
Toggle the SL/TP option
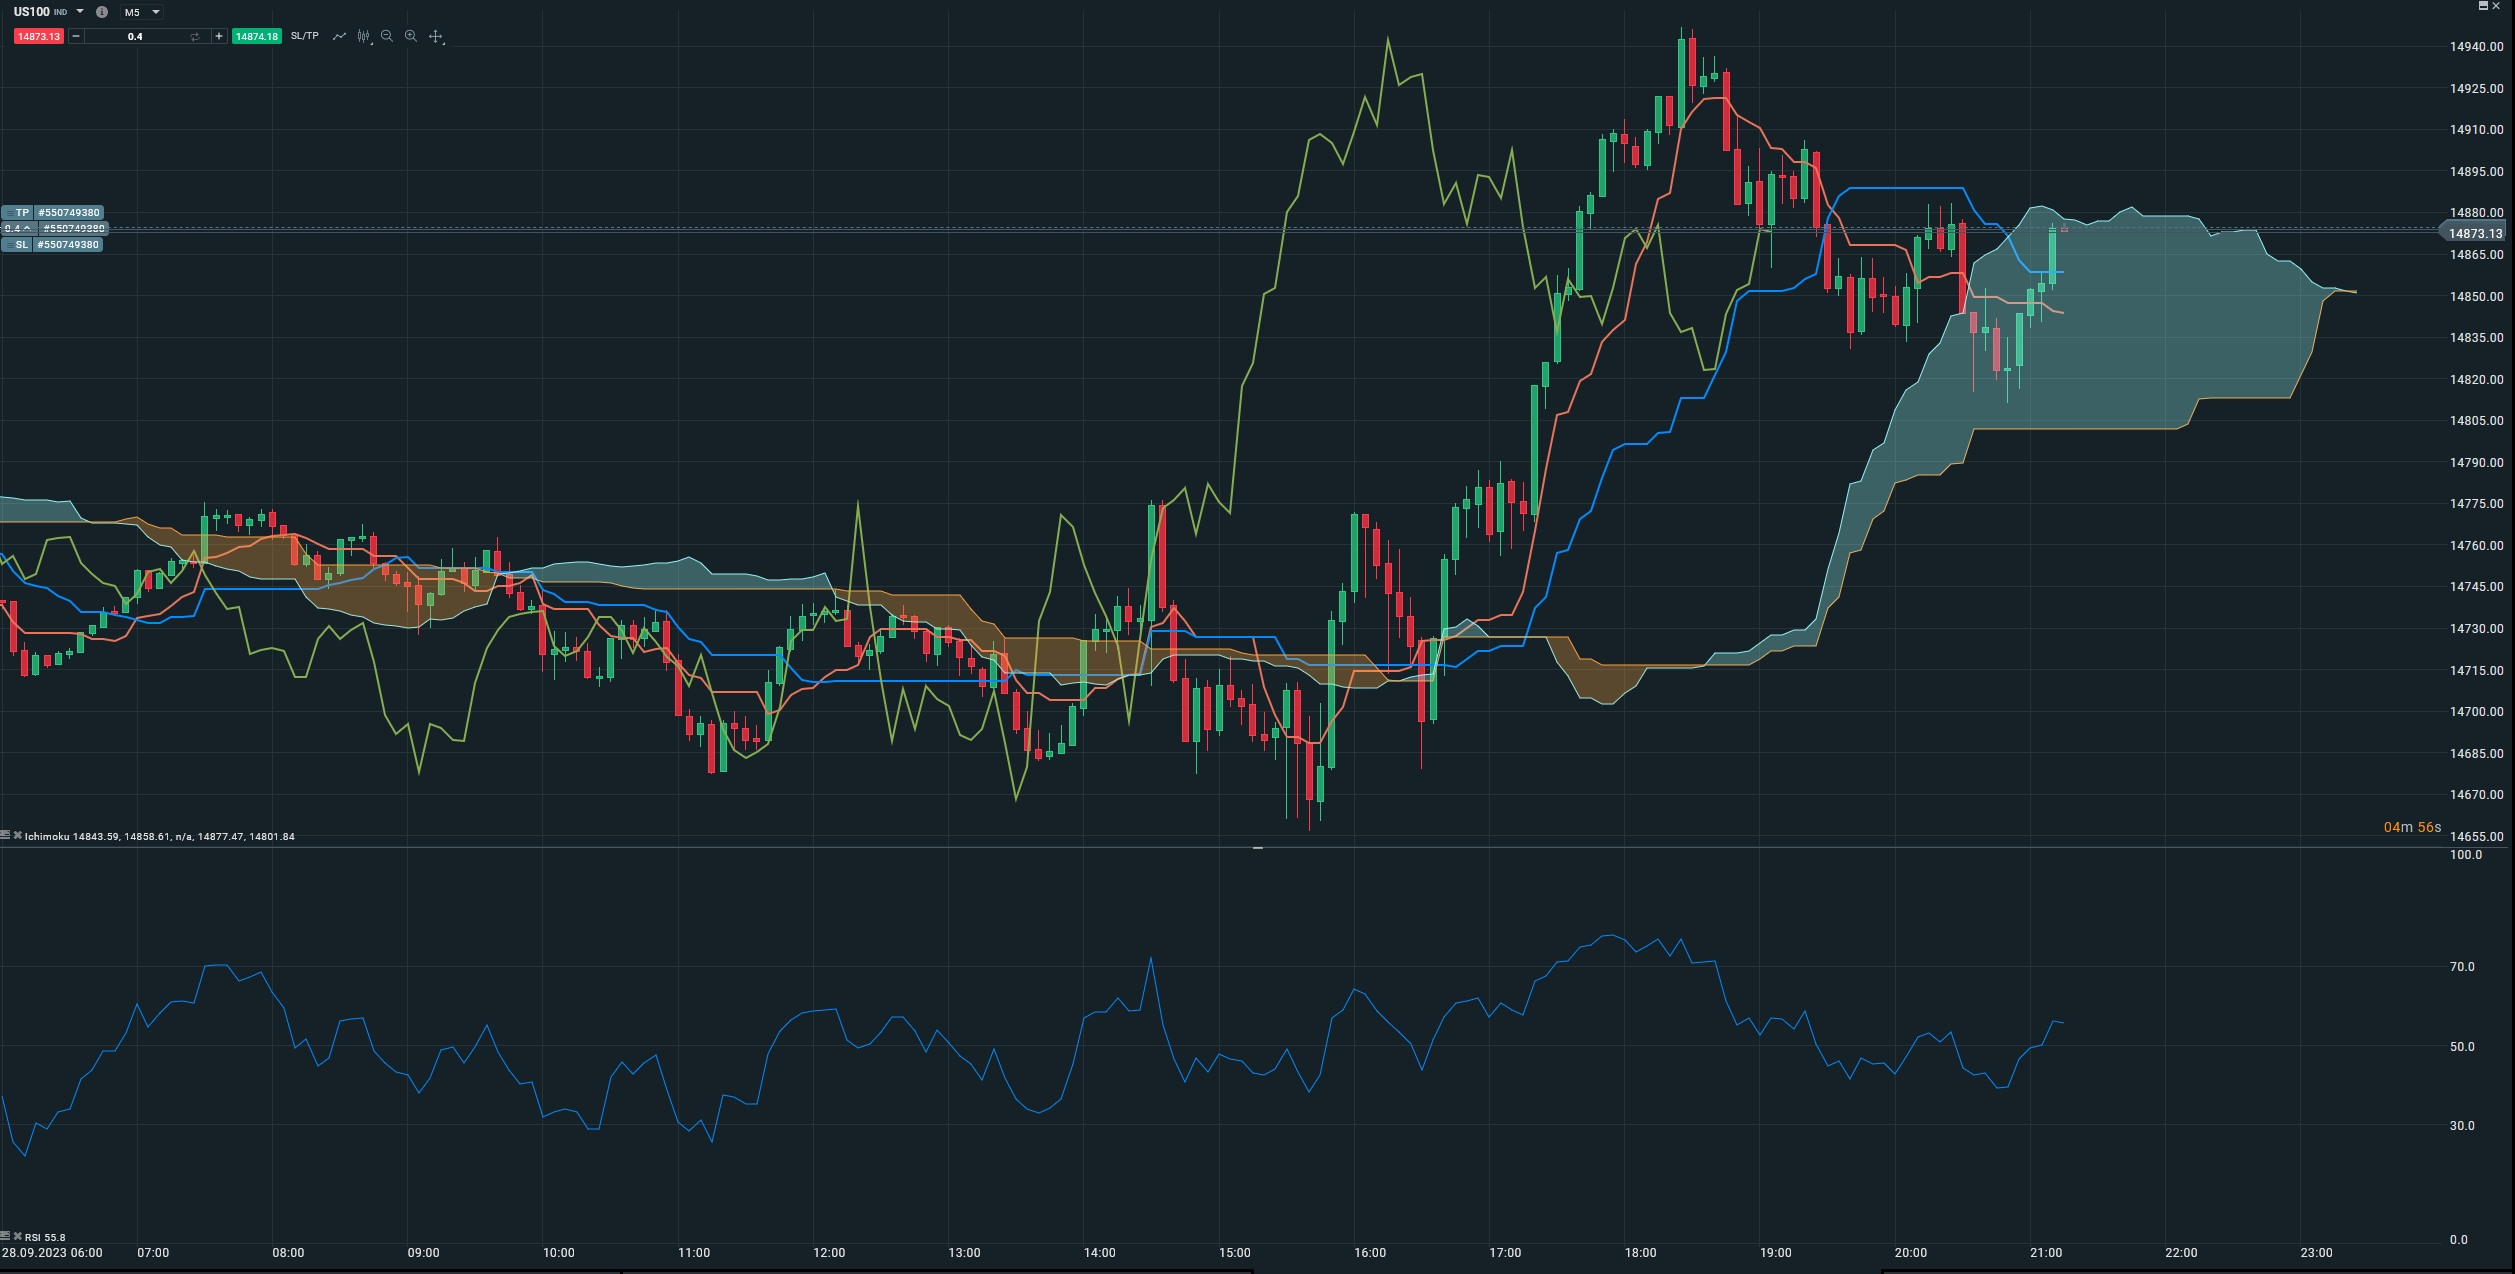click(x=304, y=36)
